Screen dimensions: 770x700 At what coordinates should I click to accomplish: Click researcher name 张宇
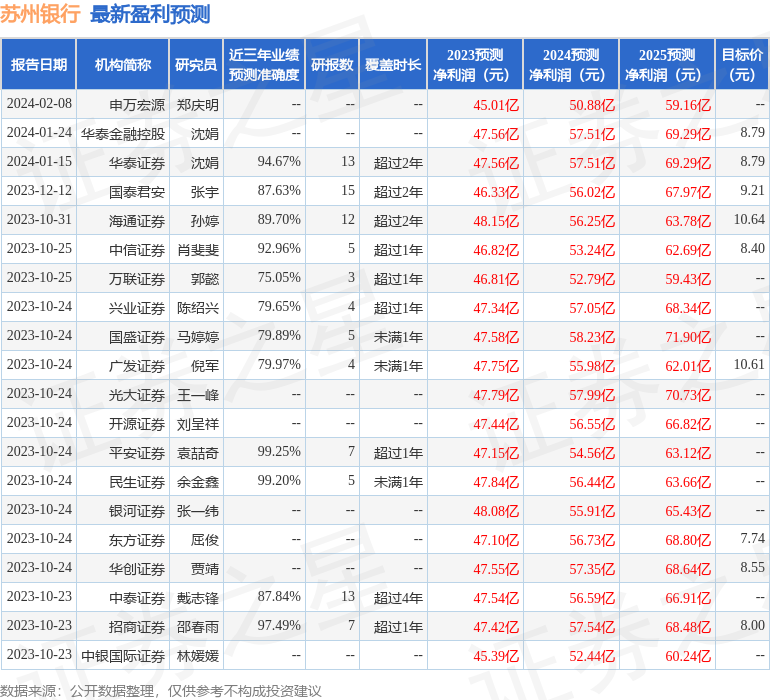click(205, 192)
